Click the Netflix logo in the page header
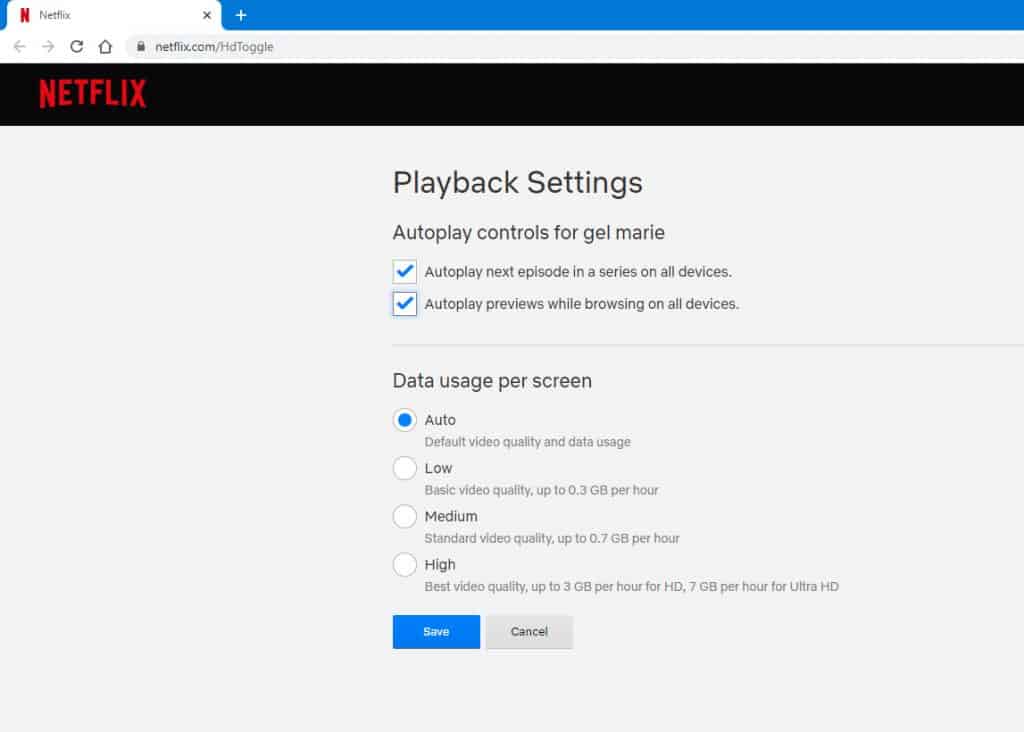The image size is (1024, 732). click(x=91, y=93)
